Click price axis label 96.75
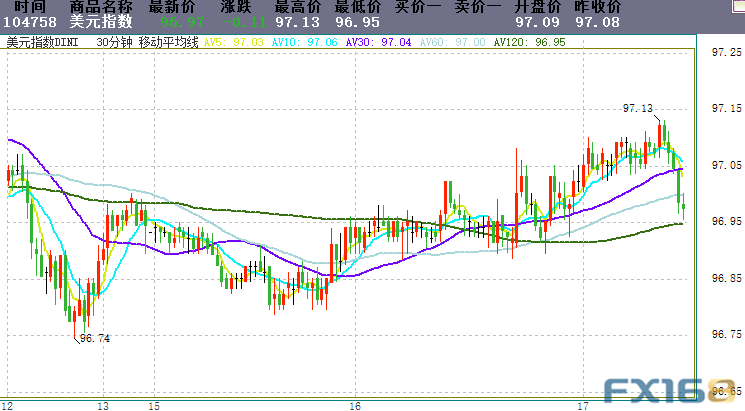 (726, 335)
